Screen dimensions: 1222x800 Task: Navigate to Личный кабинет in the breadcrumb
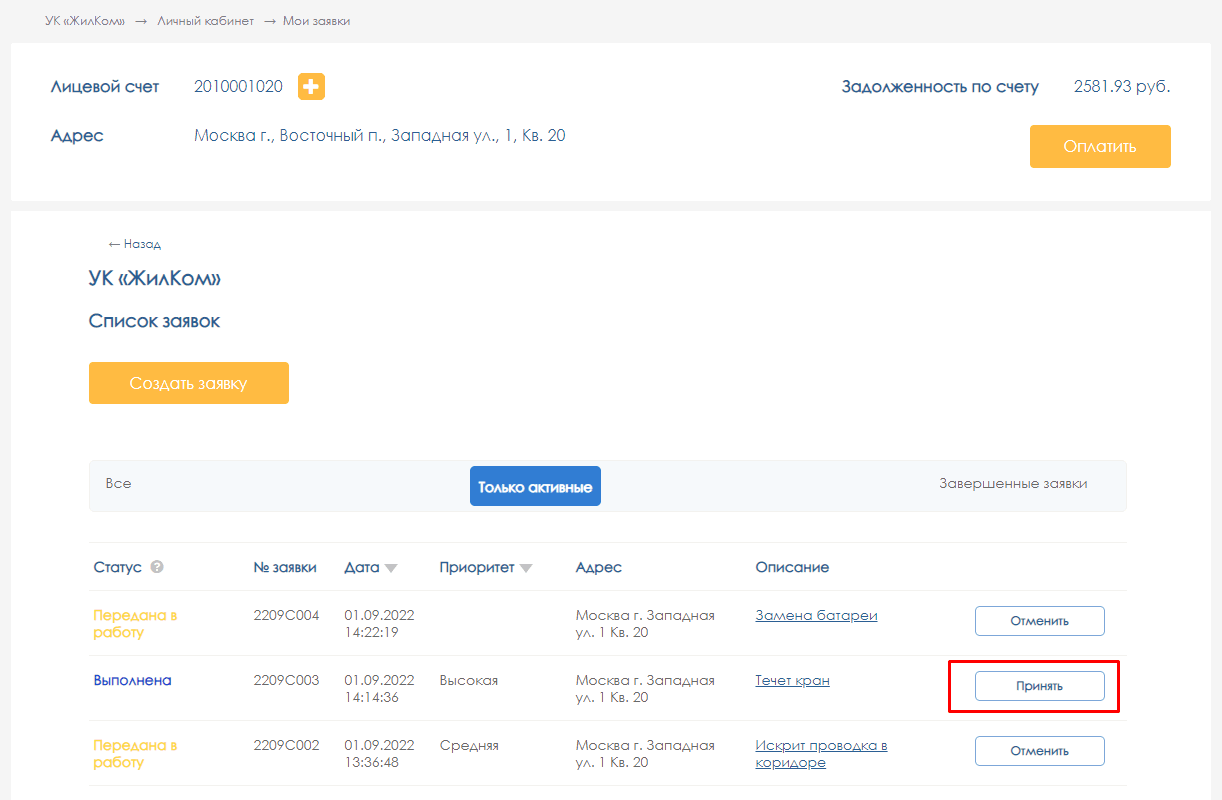coord(205,20)
